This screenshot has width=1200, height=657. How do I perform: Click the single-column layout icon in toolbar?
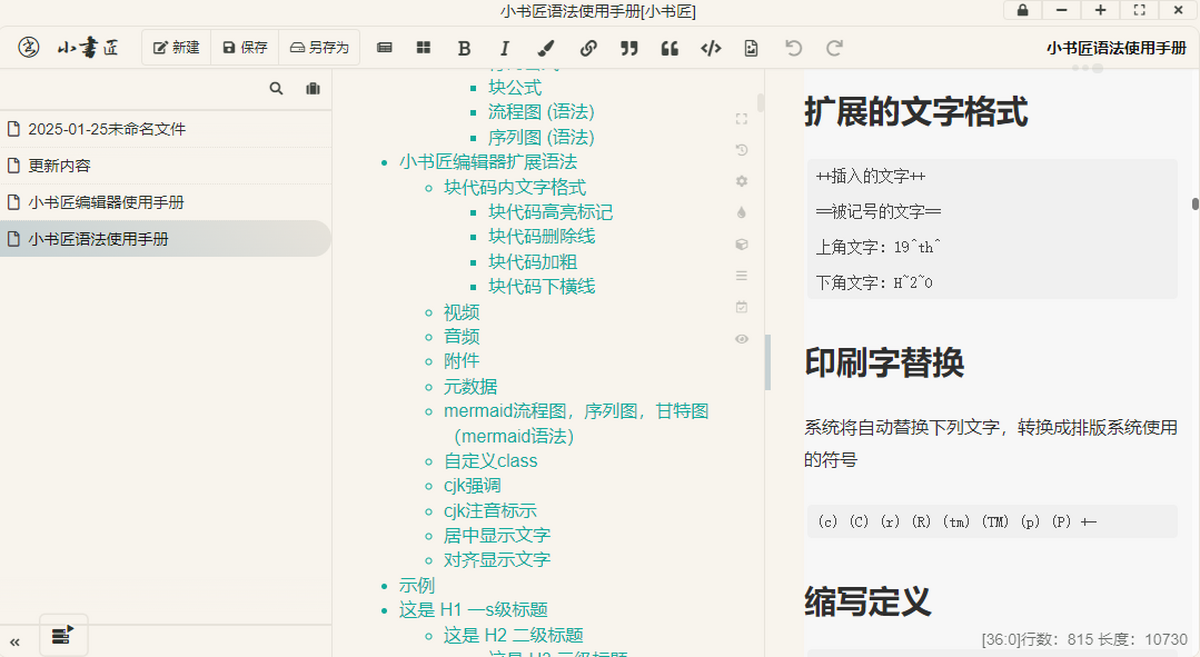coord(384,48)
